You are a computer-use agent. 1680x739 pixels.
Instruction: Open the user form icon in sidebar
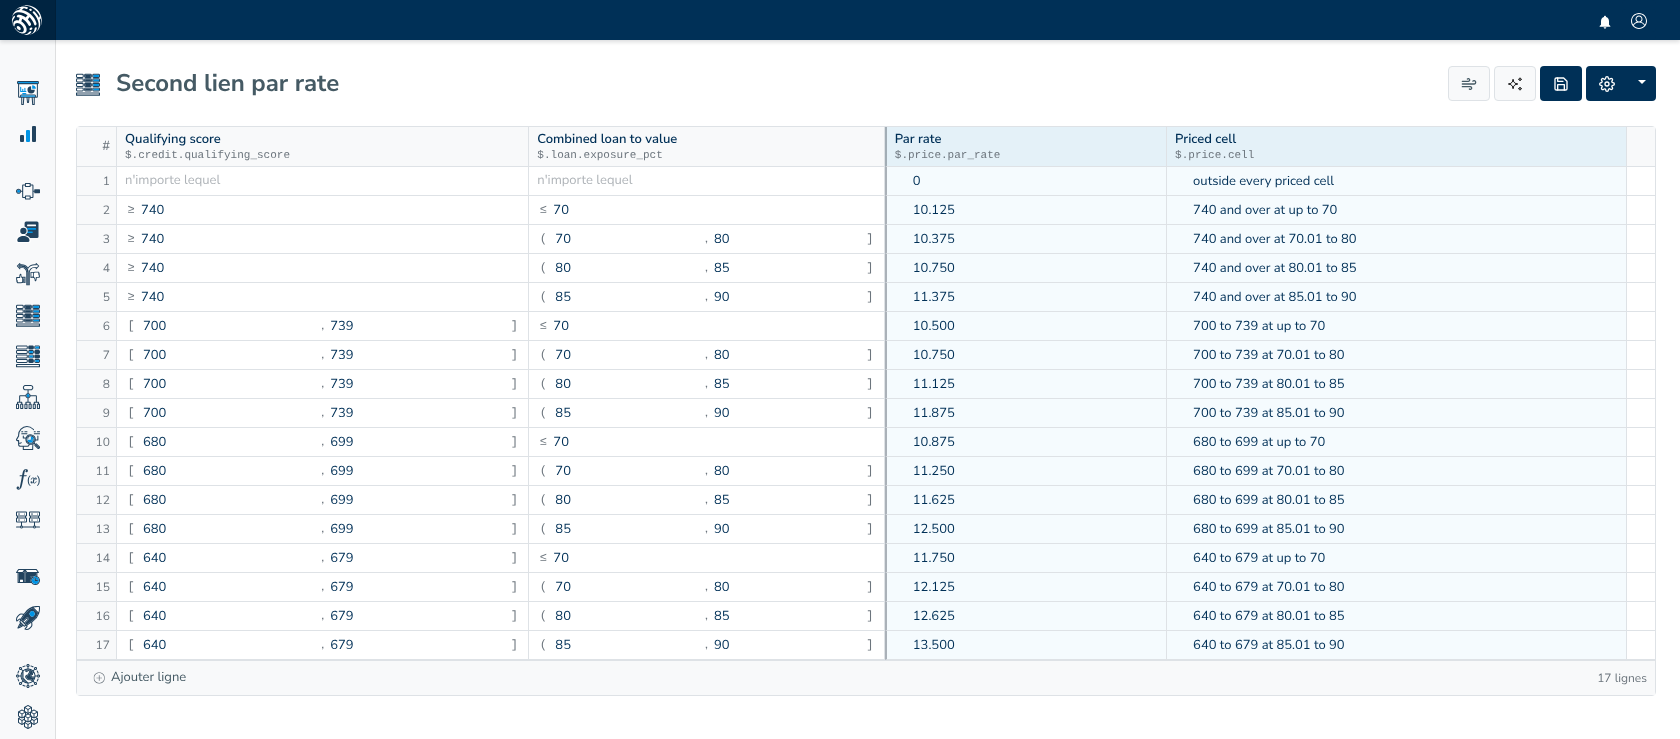tap(28, 232)
